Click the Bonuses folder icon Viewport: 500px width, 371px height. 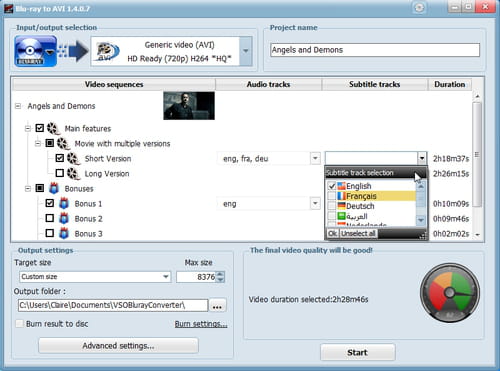[x=54, y=188]
